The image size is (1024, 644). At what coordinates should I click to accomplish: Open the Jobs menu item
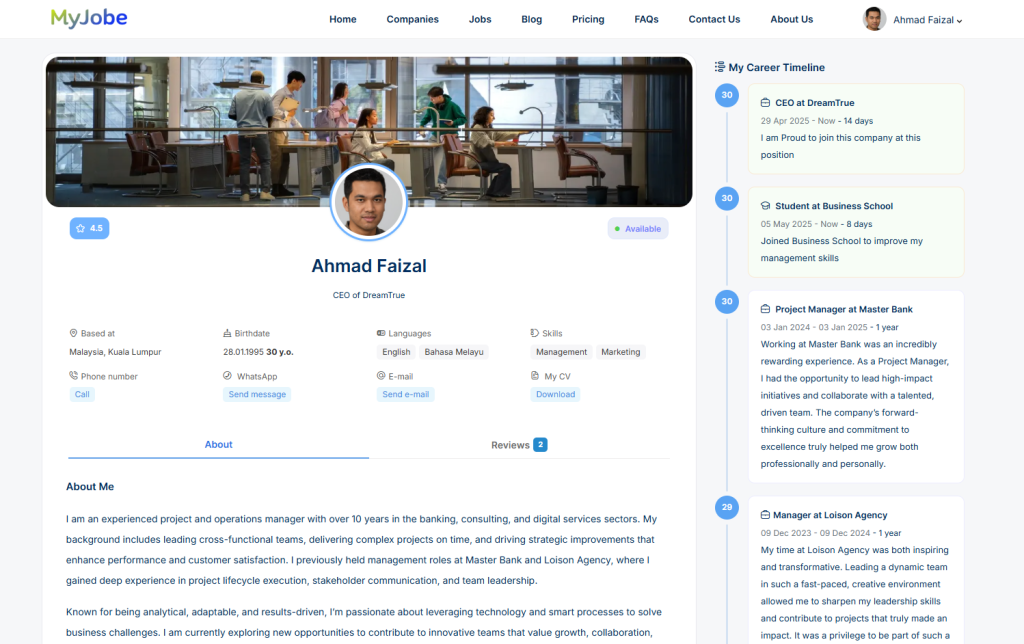[x=480, y=20]
